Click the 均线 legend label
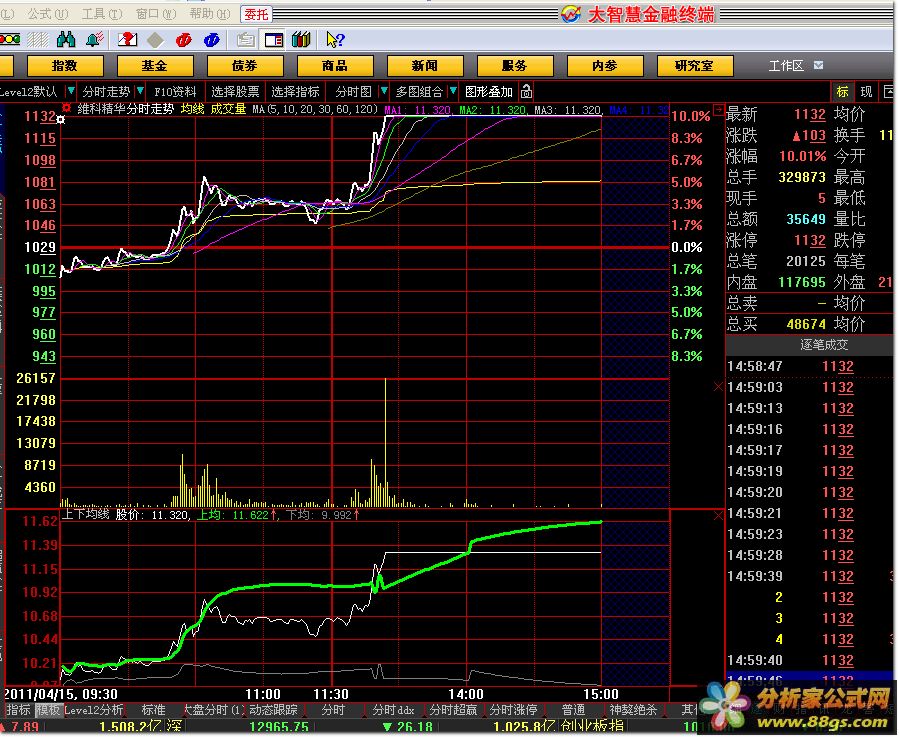Screen dimensions: 899x737 pyautogui.click(x=193, y=109)
